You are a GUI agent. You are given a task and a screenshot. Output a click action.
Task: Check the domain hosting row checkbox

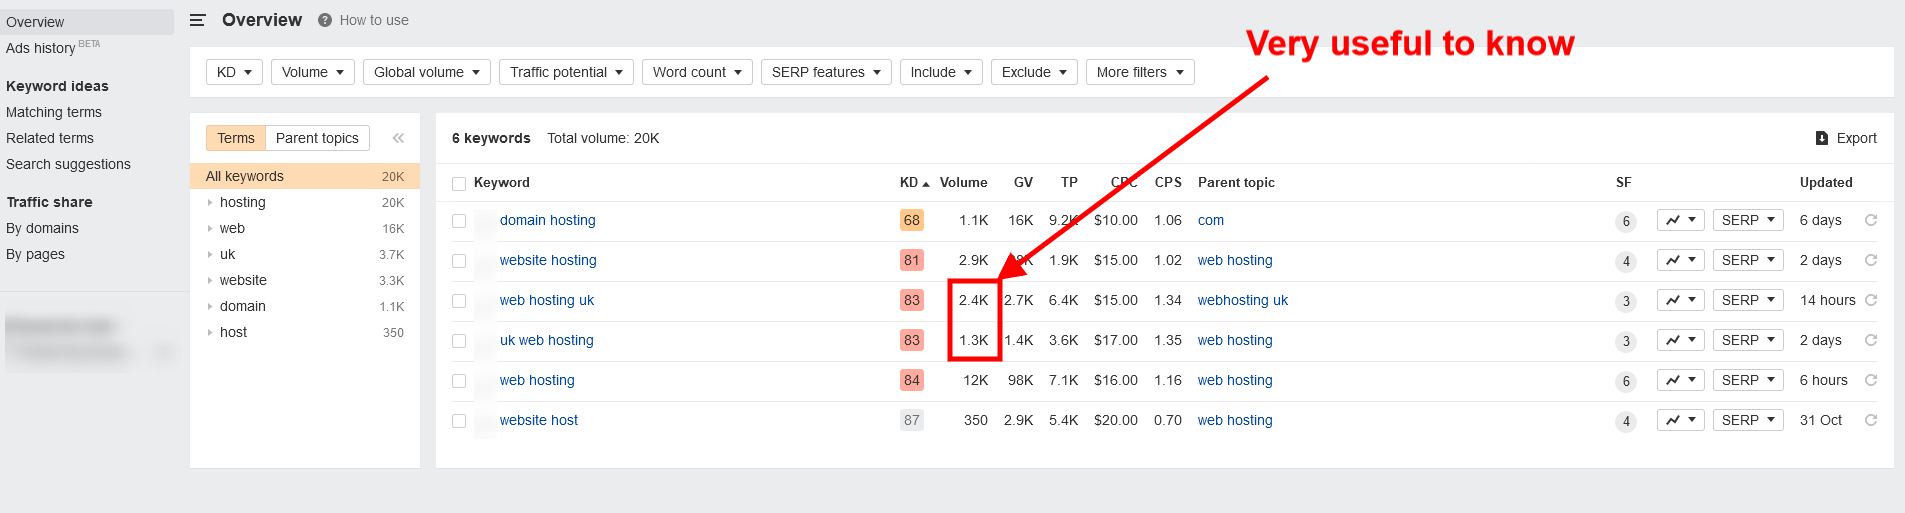(459, 221)
